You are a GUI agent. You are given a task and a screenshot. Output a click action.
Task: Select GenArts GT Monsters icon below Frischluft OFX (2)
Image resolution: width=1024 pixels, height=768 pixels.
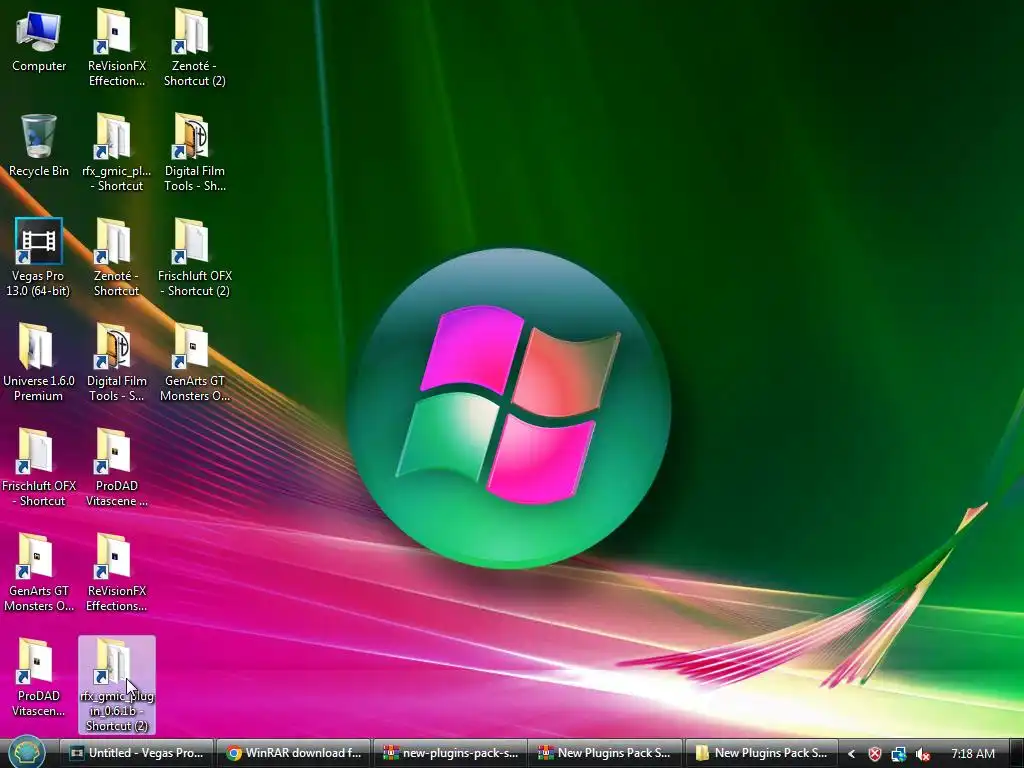coord(195,362)
